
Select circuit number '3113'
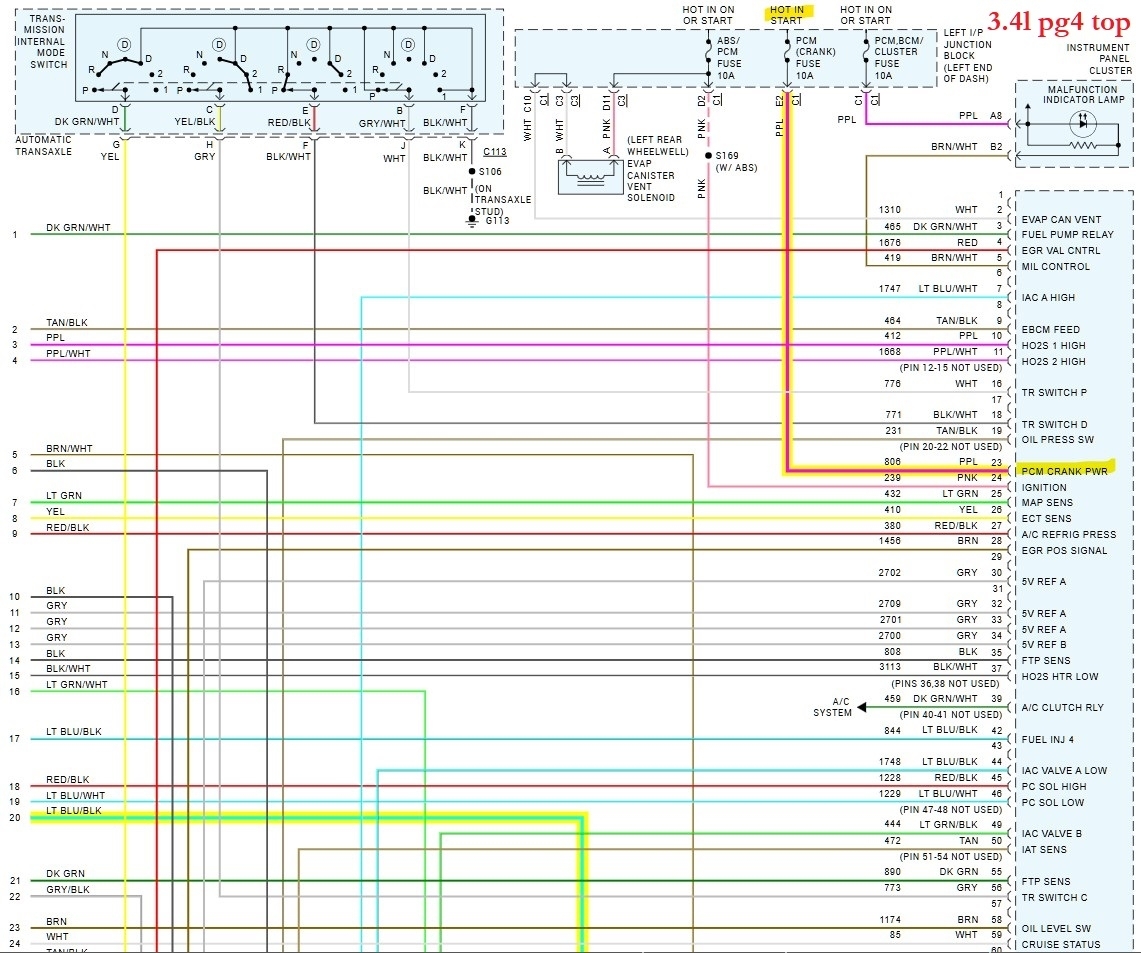coord(889,666)
